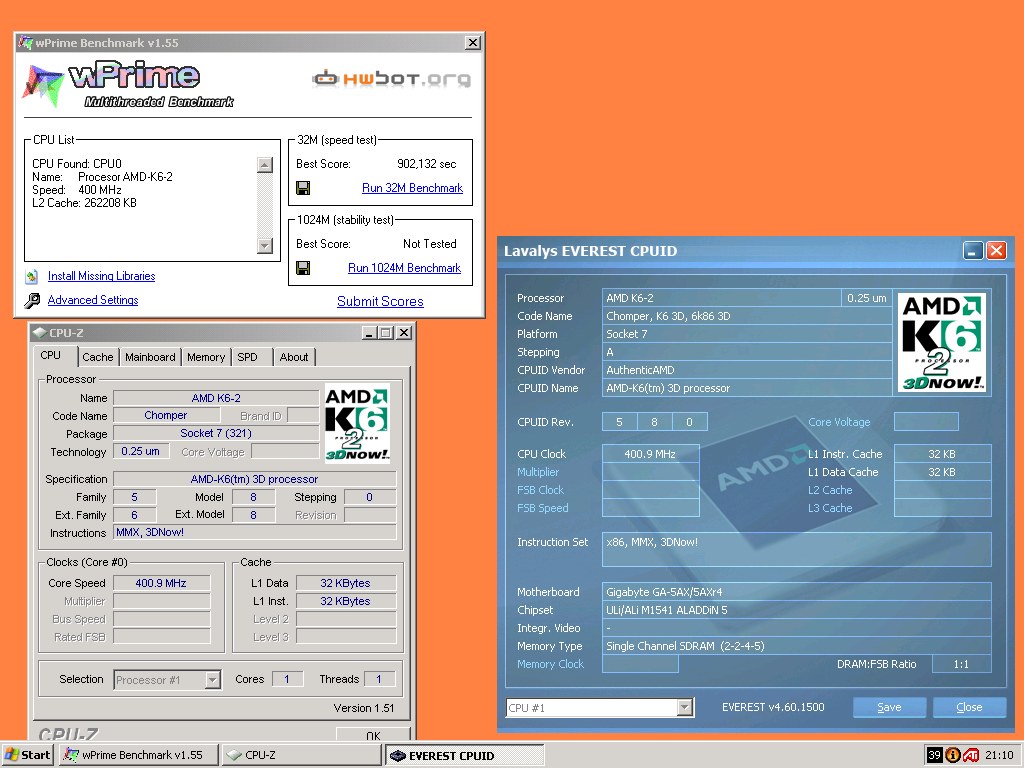Click the orange info tray icon

click(x=953, y=755)
